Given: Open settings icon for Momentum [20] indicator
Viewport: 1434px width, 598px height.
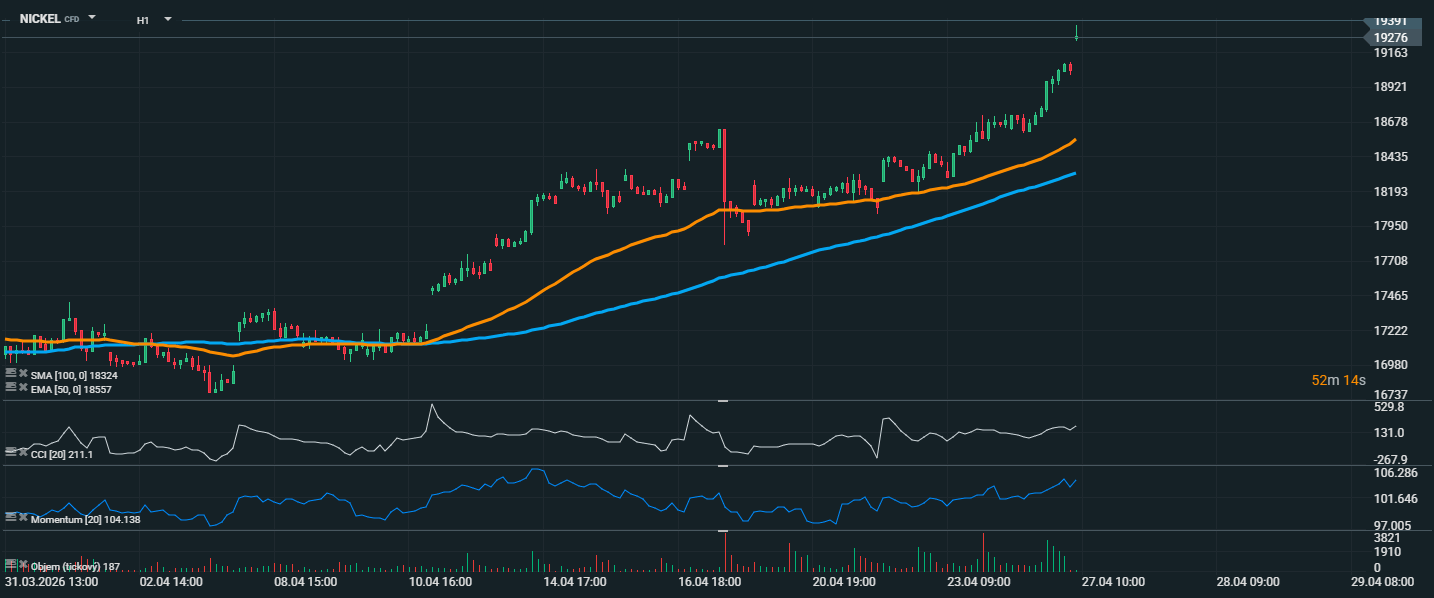Looking at the screenshot, I should tap(10, 517).
